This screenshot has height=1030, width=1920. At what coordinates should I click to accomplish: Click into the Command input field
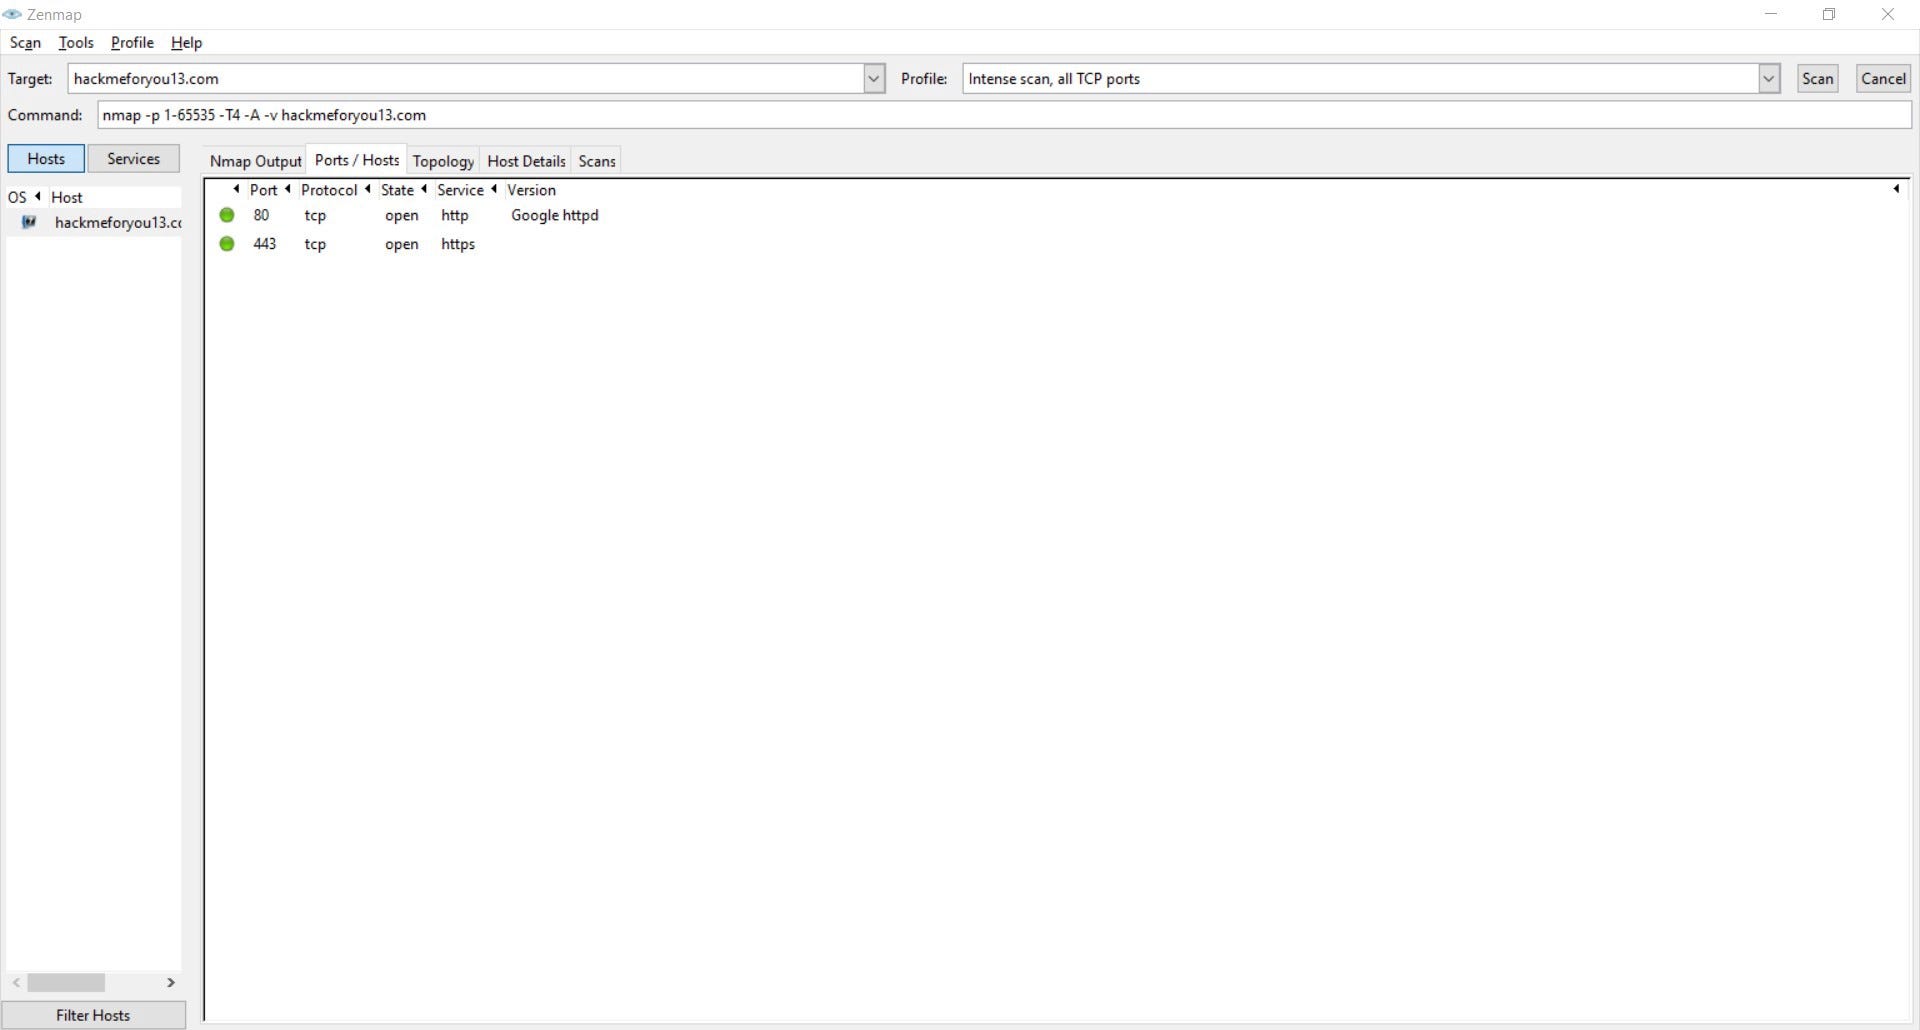(x=1004, y=115)
